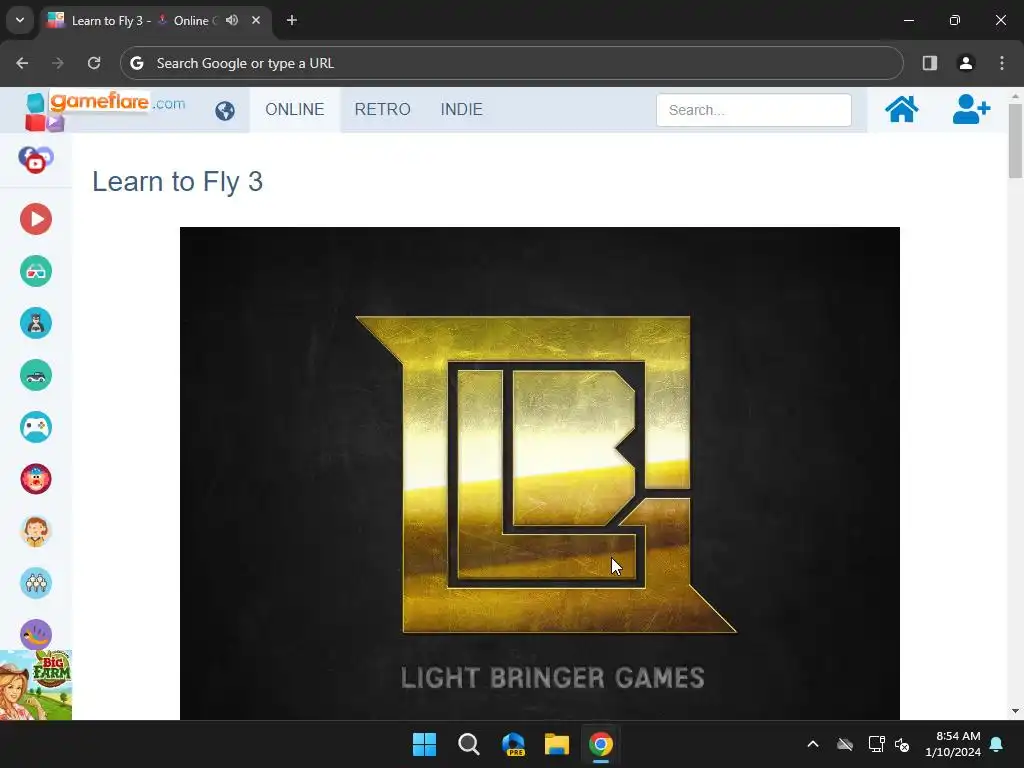Open Windows taskbar search
The height and width of the screenshot is (768, 1024).
tap(468, 744)
